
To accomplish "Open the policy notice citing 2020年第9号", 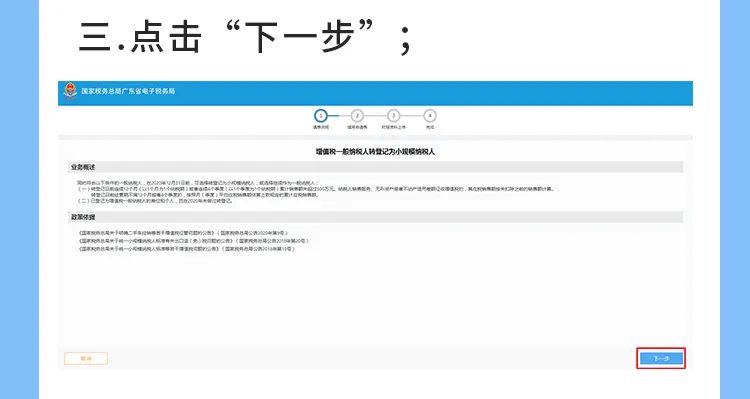I will 183,233.
